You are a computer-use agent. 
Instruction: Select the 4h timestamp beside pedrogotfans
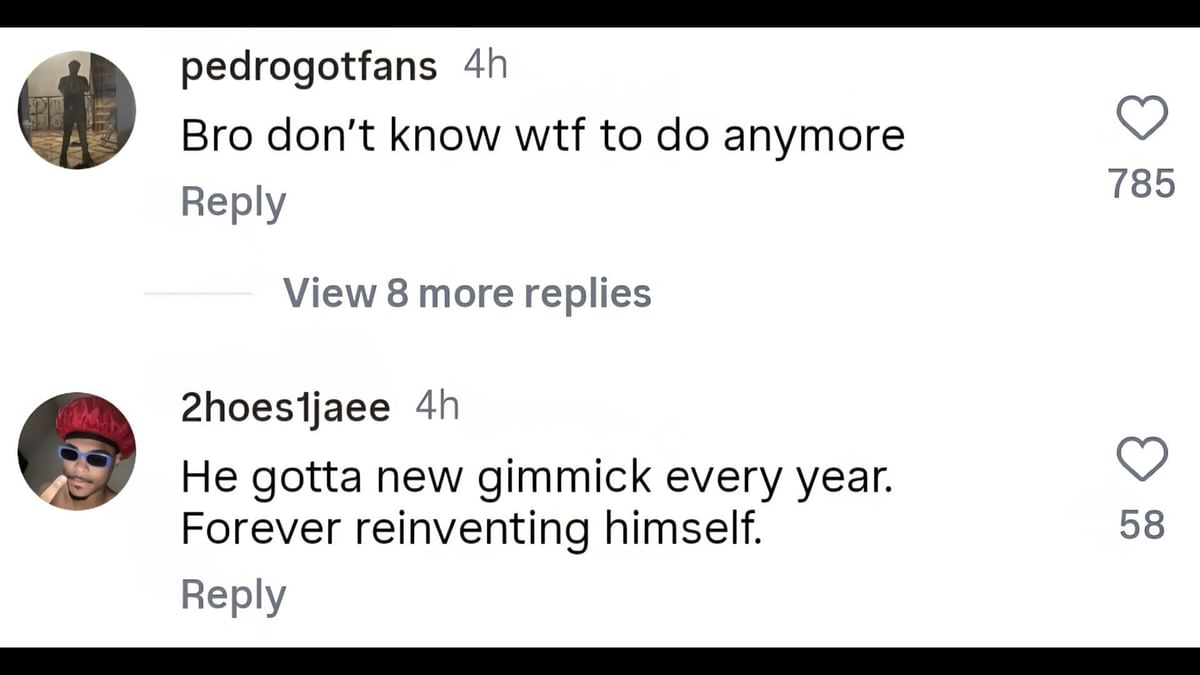click(x=486, y=66)
